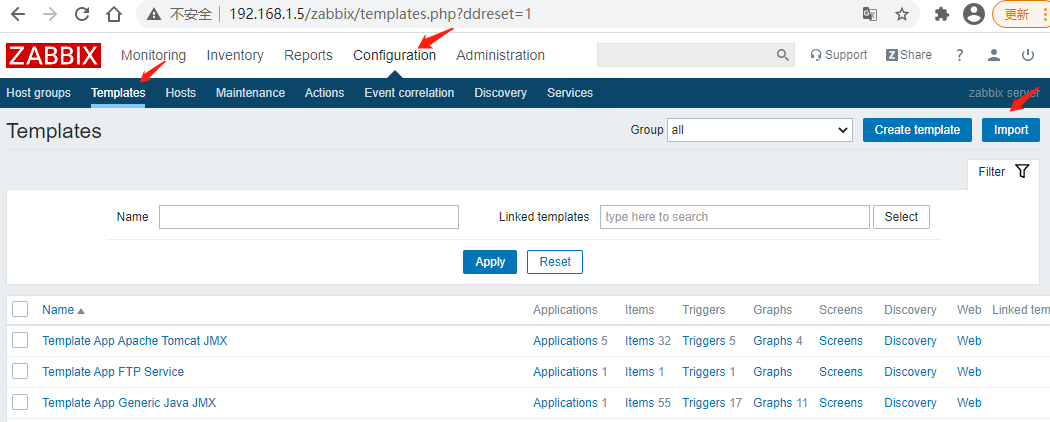1050x422 pixels.
Task: Tick the Template App Apache Tomcat JMX checkbox
Action: pos(20,340)
